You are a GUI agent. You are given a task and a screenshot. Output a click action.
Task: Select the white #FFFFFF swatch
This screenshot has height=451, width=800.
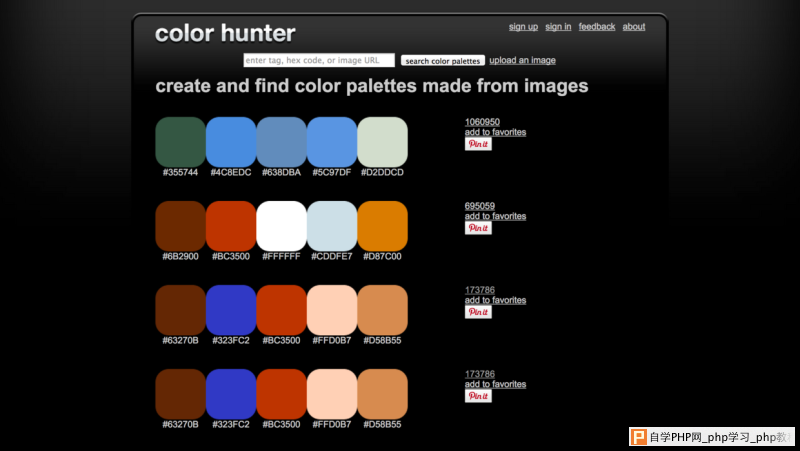(x=281, y=226)
